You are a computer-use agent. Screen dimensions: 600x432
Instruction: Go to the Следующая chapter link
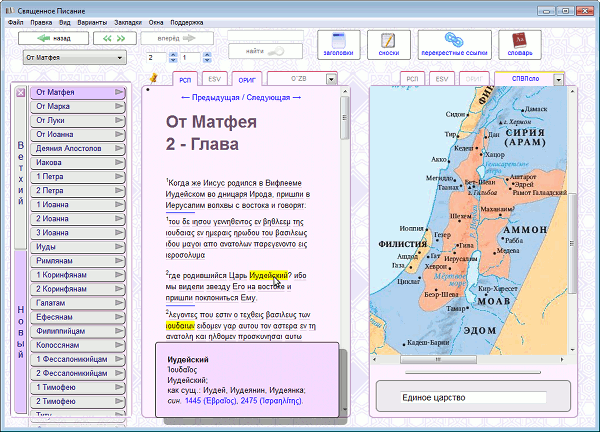tap(268, 98)
